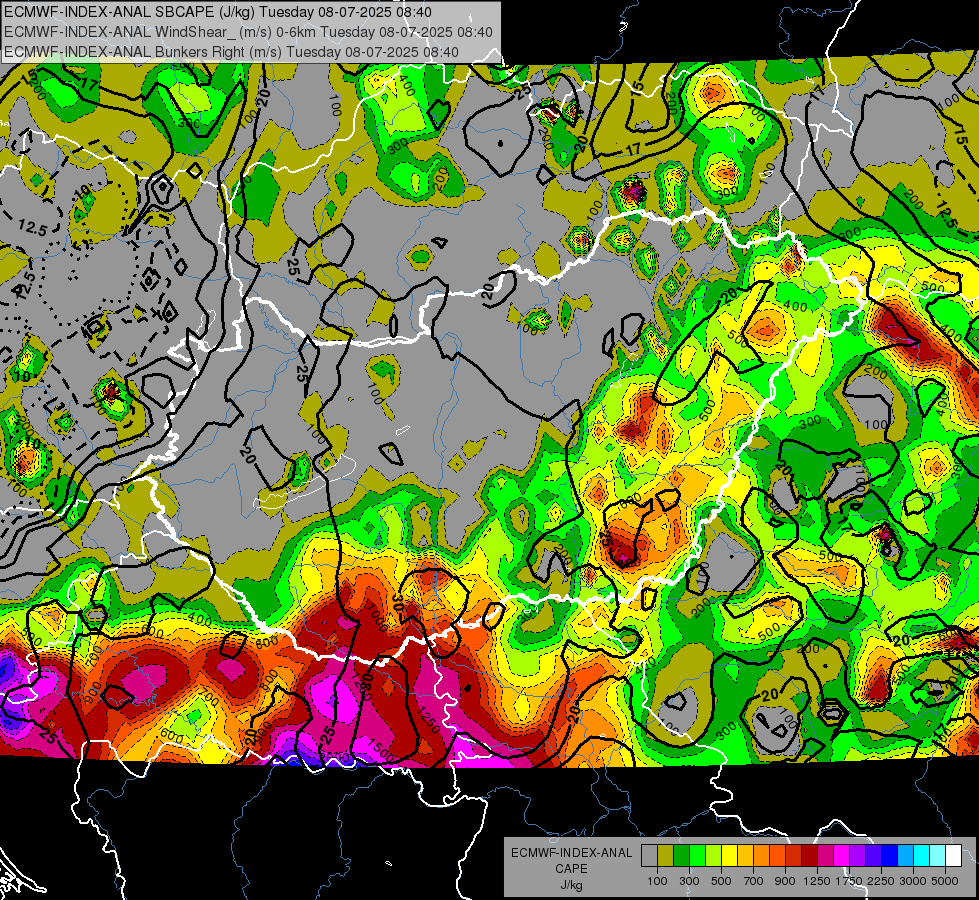Screen dimensions: 979x900
Task: Click the pure blue CAPE legend swatch
Action: (890, 856)
